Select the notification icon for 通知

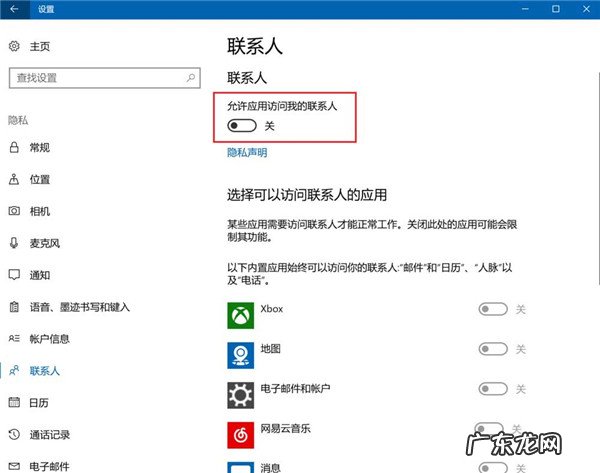tap(14, 275)
